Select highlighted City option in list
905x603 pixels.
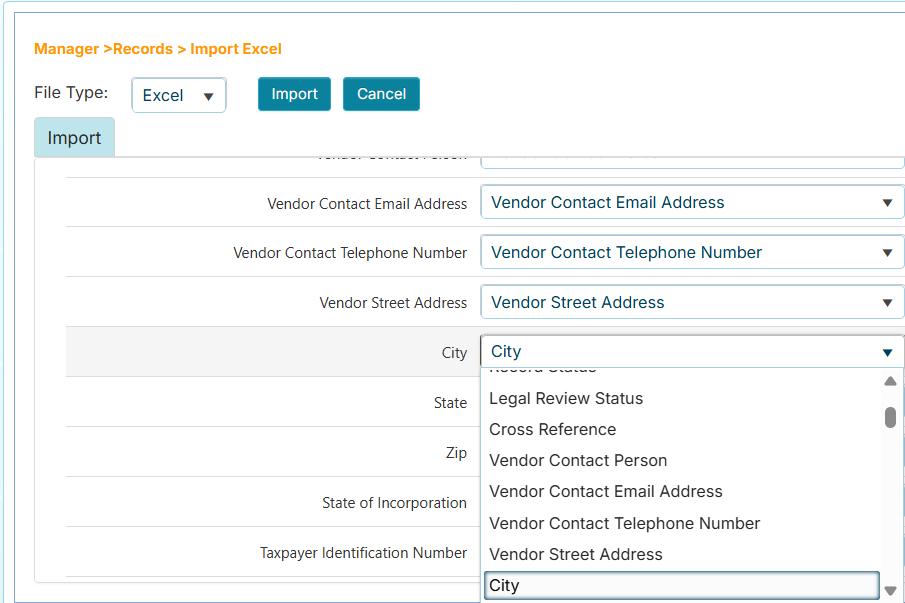682,585
